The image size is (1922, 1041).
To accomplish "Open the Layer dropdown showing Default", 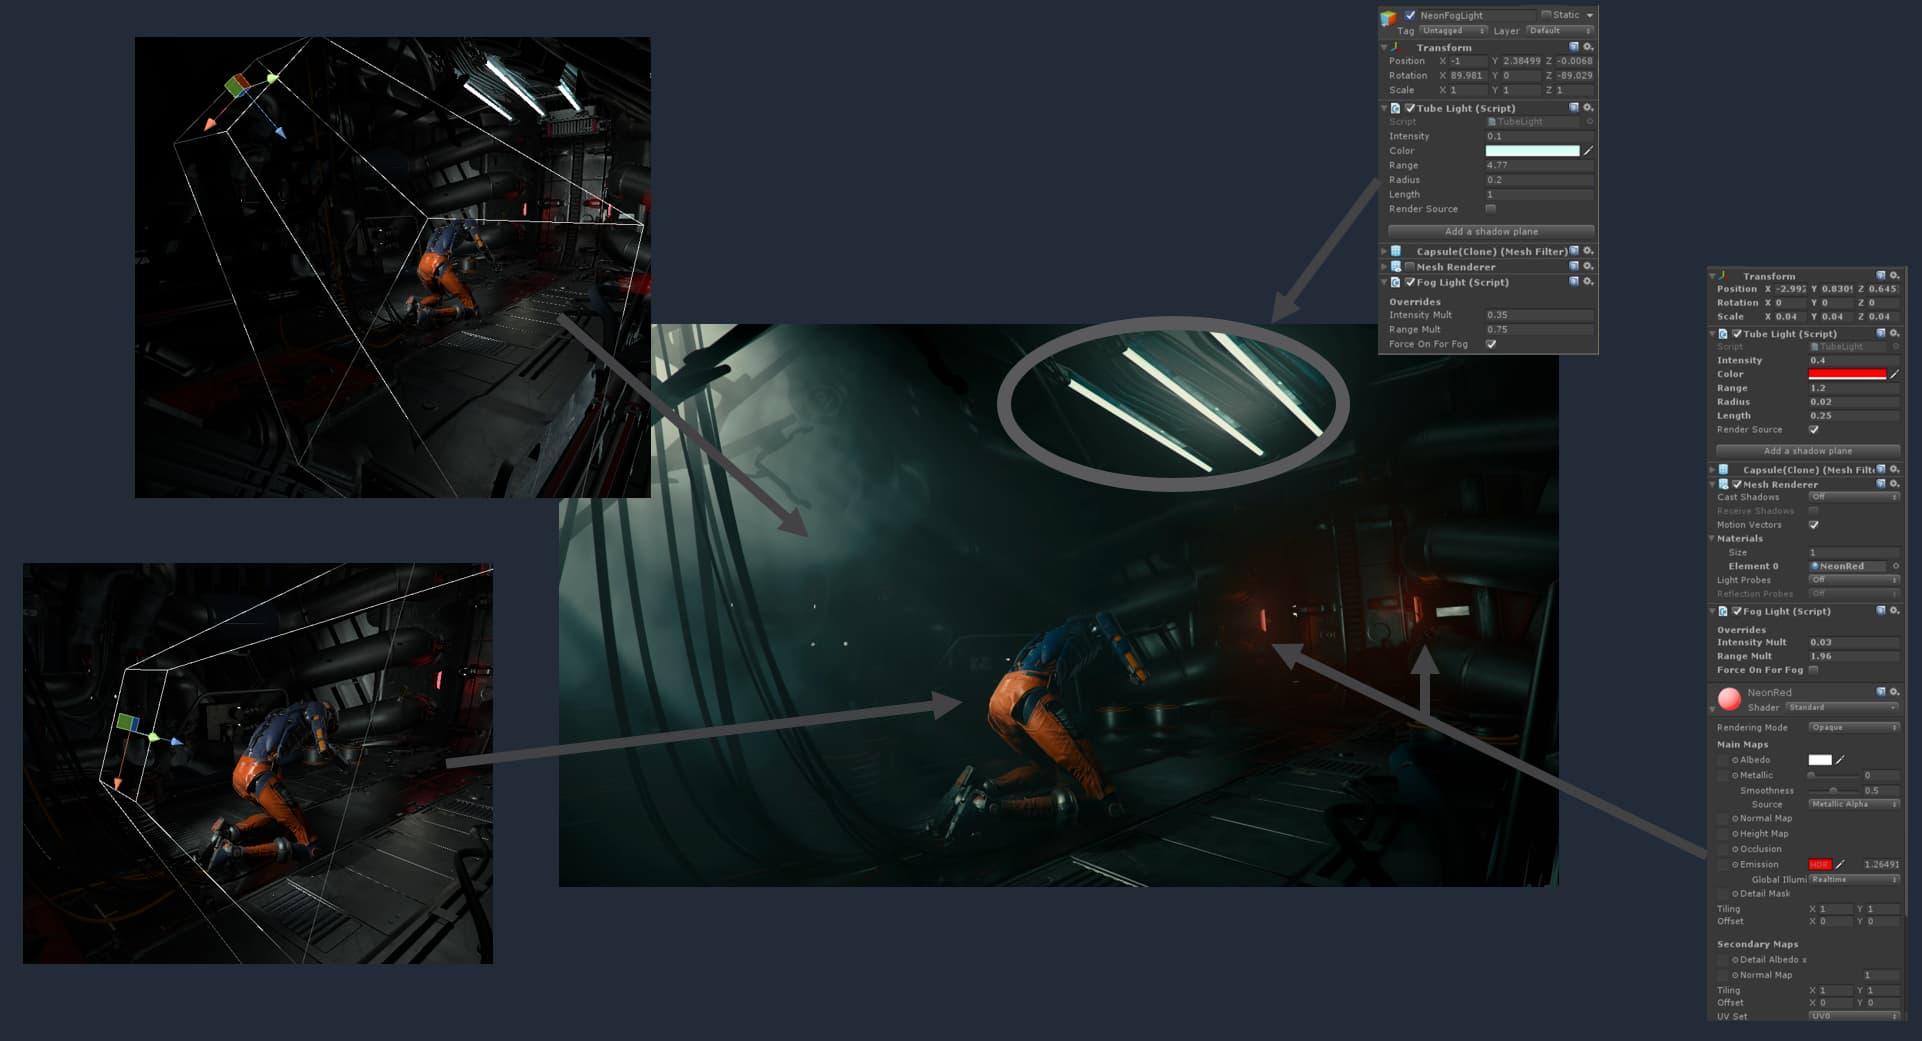I will pos(1560,31).
